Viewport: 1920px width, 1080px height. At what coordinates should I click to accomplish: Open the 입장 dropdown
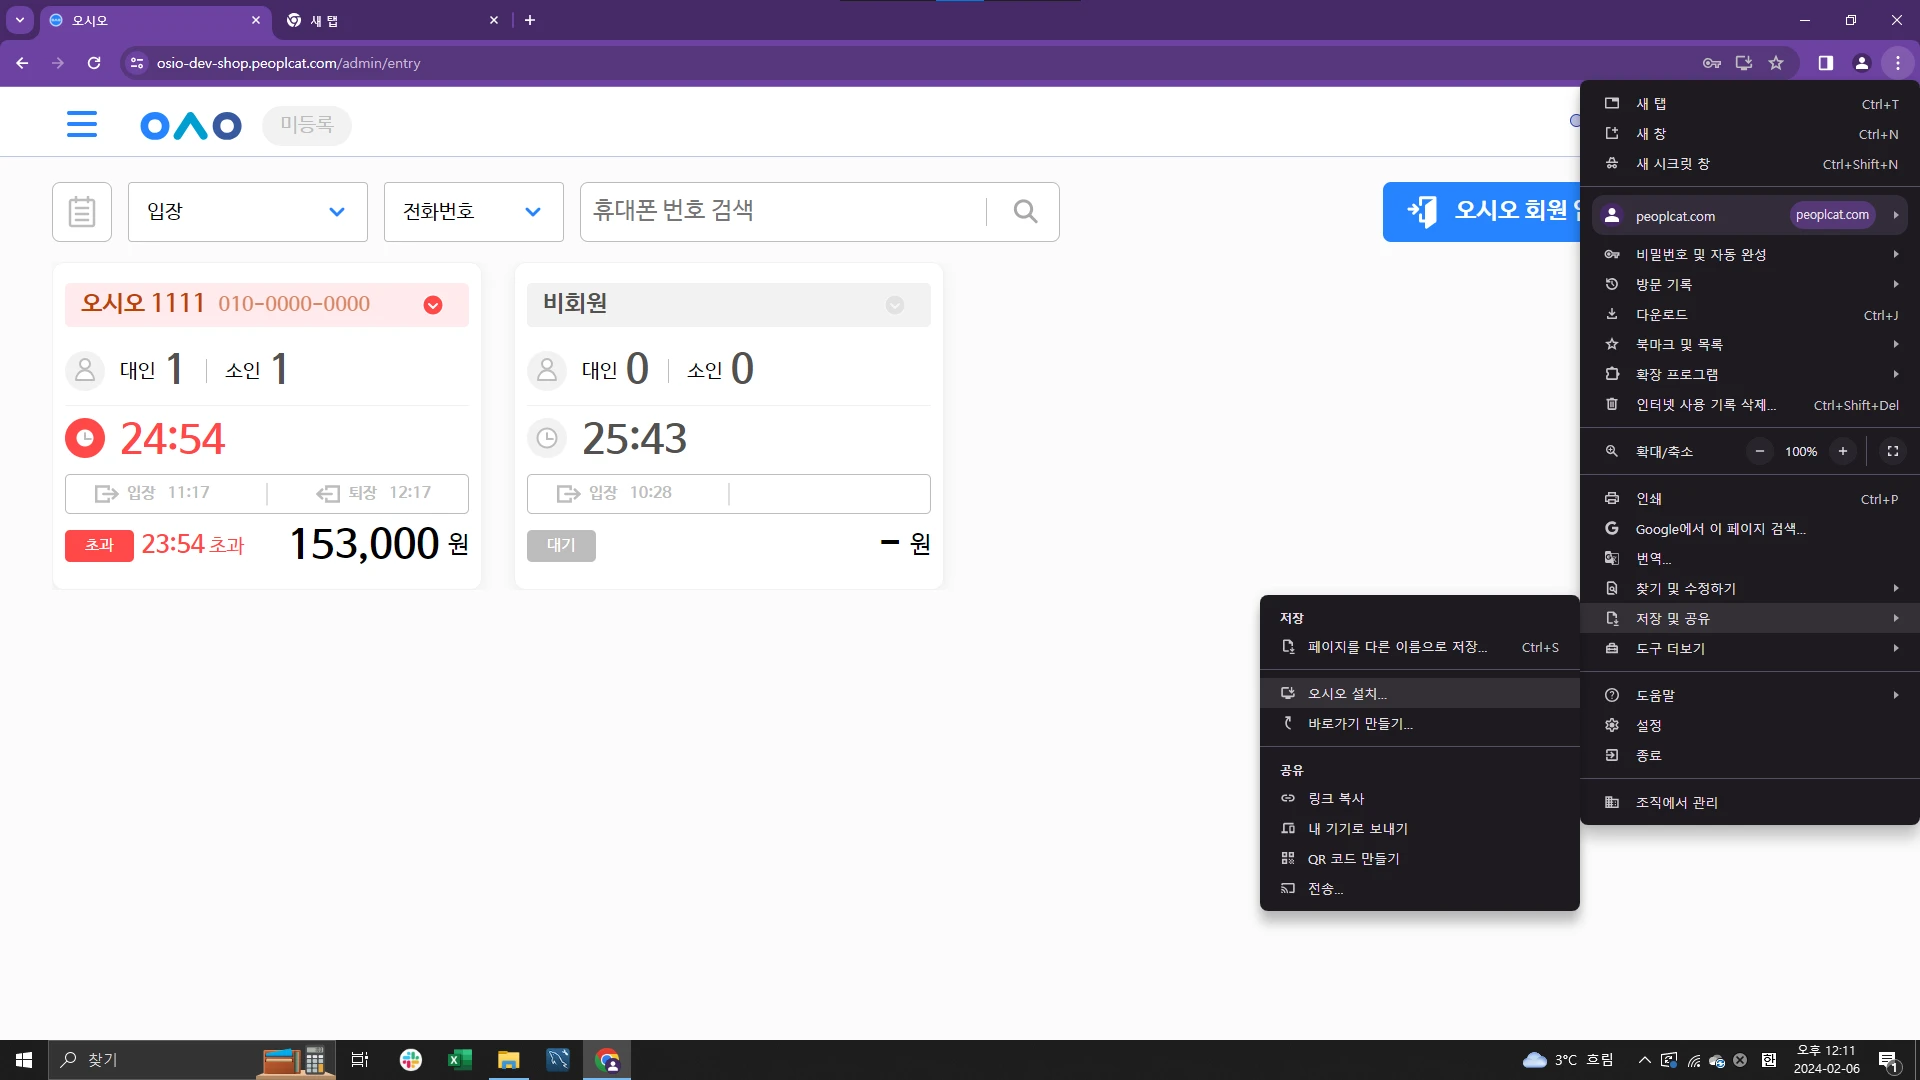tap(248, 212)
